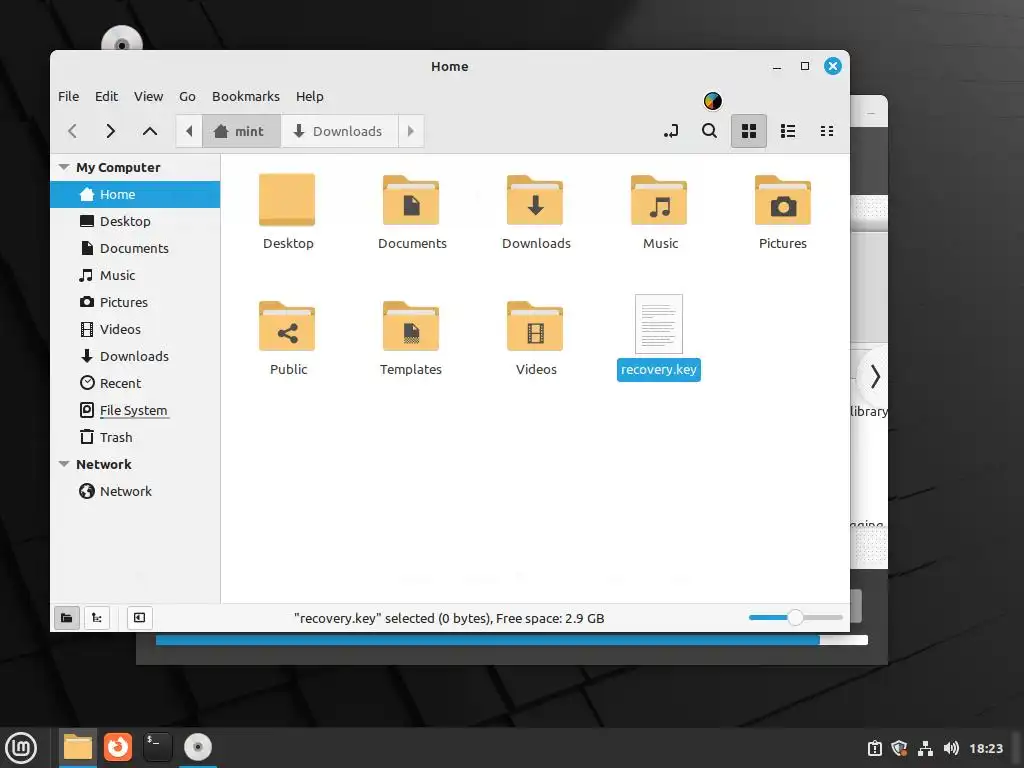Open the File menu

69,97
